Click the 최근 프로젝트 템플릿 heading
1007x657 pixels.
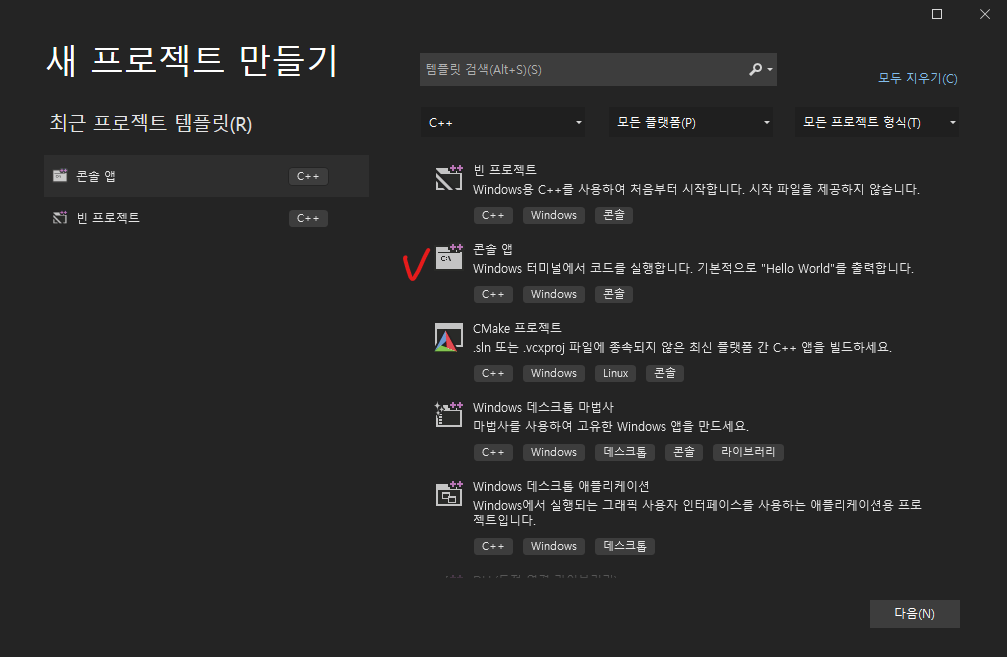[x=151, y=123]
